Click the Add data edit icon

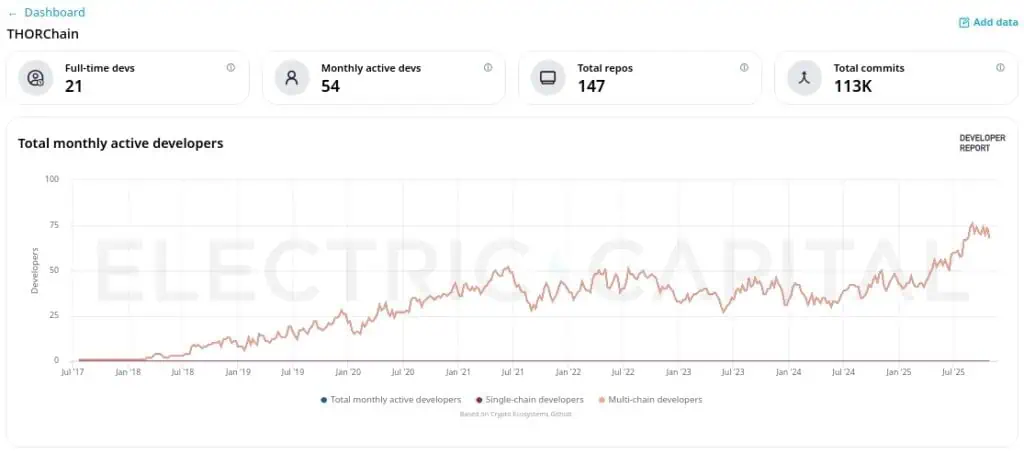point(964,22)
